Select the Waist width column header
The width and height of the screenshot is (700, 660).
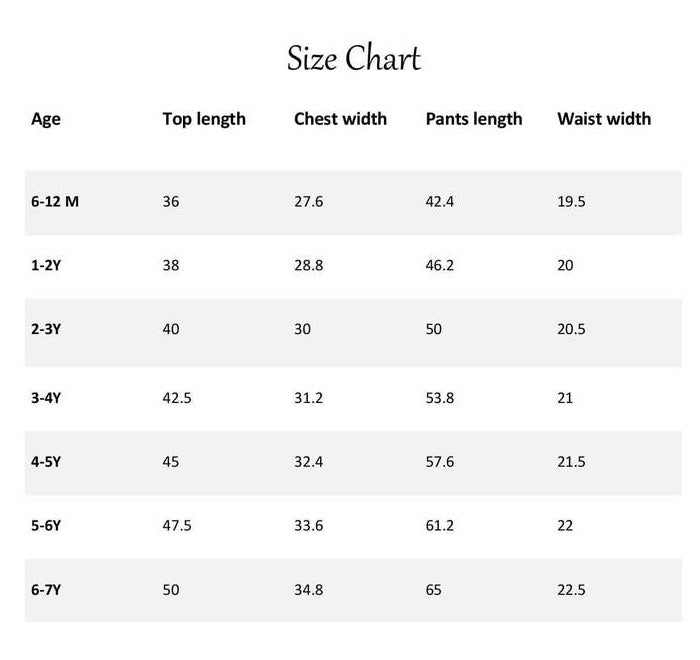click(x=604, y=119)
